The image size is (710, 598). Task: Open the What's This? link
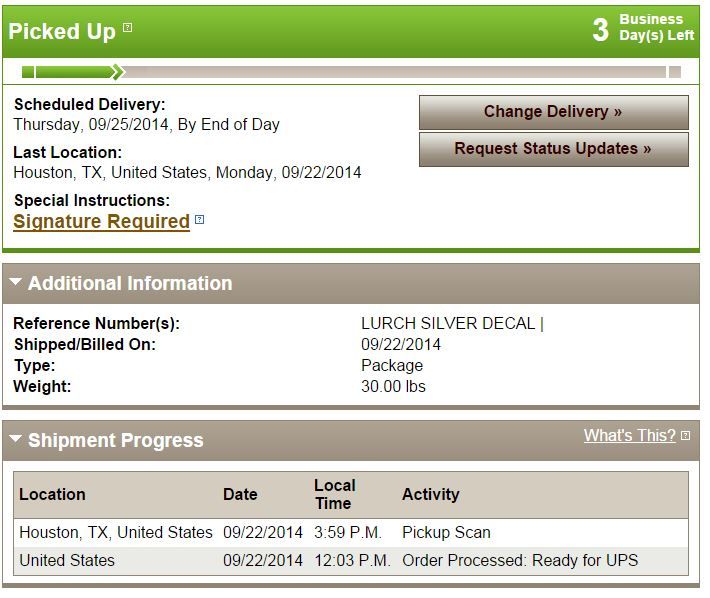(629, 435)
